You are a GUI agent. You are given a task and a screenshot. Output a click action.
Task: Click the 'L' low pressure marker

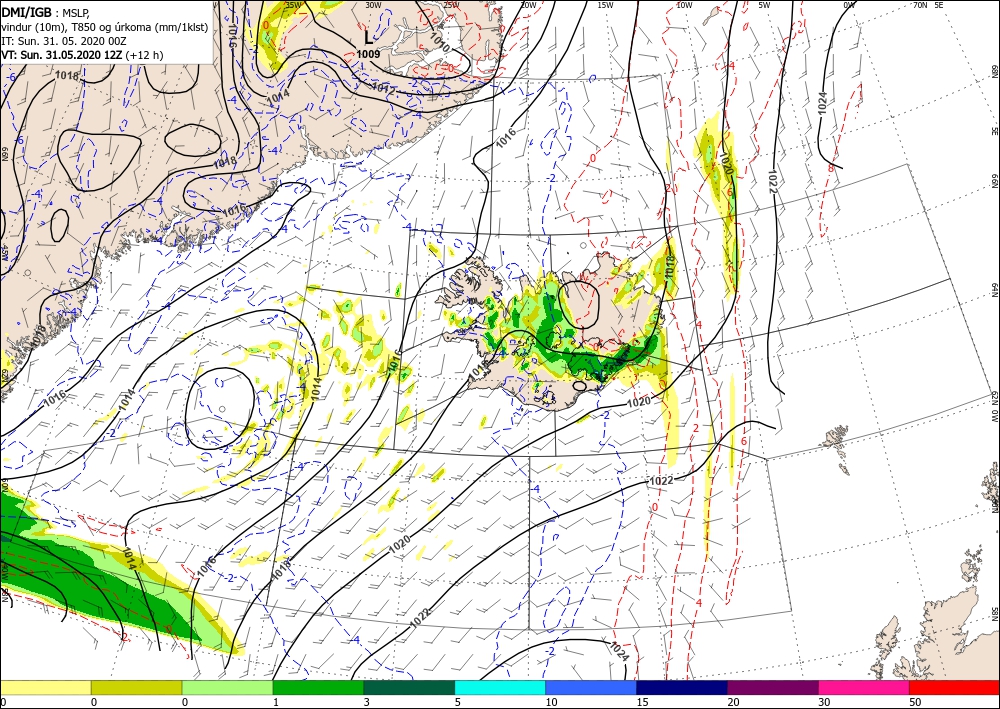coord(368,38)
